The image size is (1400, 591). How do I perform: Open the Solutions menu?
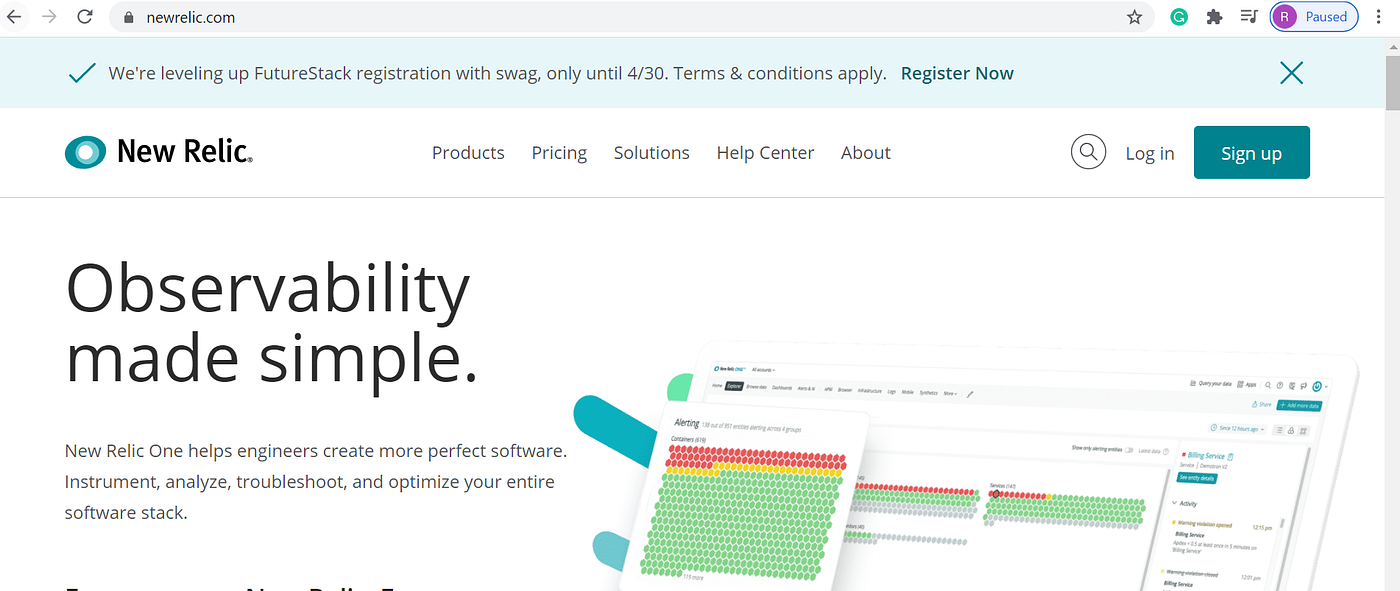(652, 153)
